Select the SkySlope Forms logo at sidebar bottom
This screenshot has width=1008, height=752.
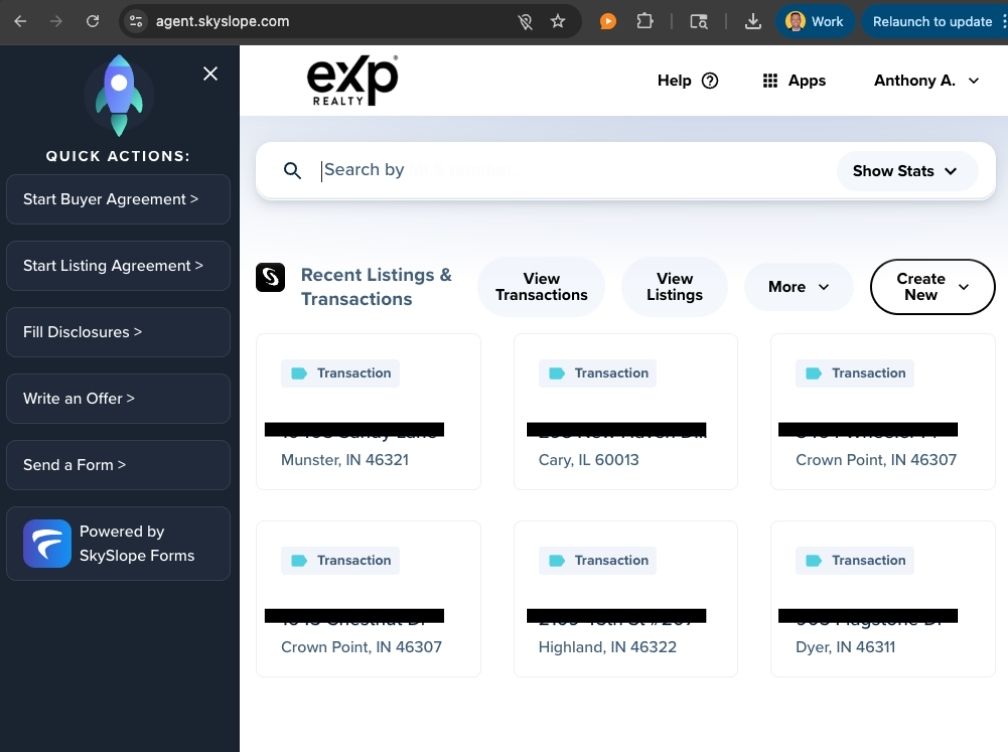pos(46,543)
